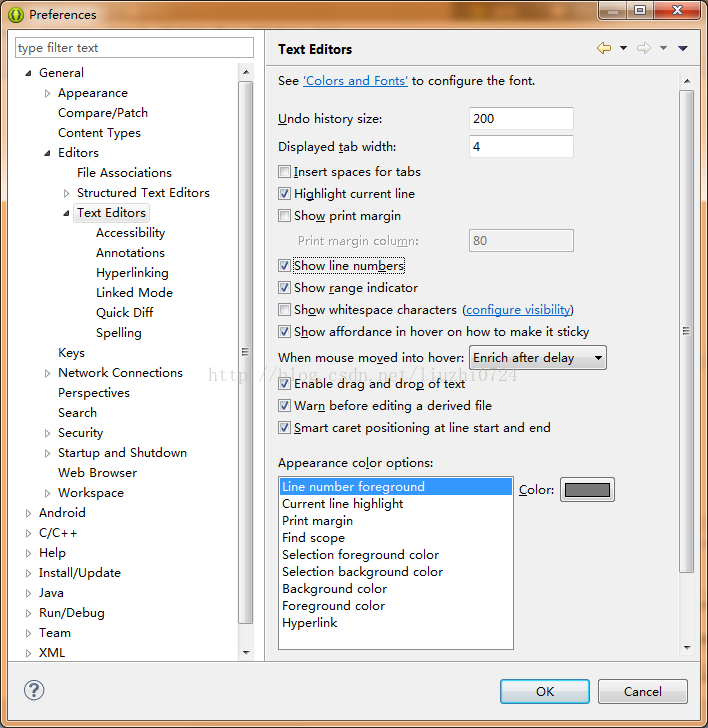Open Web Browser preferences page
The height and width of the screenshot is (728, 708).
97,473
